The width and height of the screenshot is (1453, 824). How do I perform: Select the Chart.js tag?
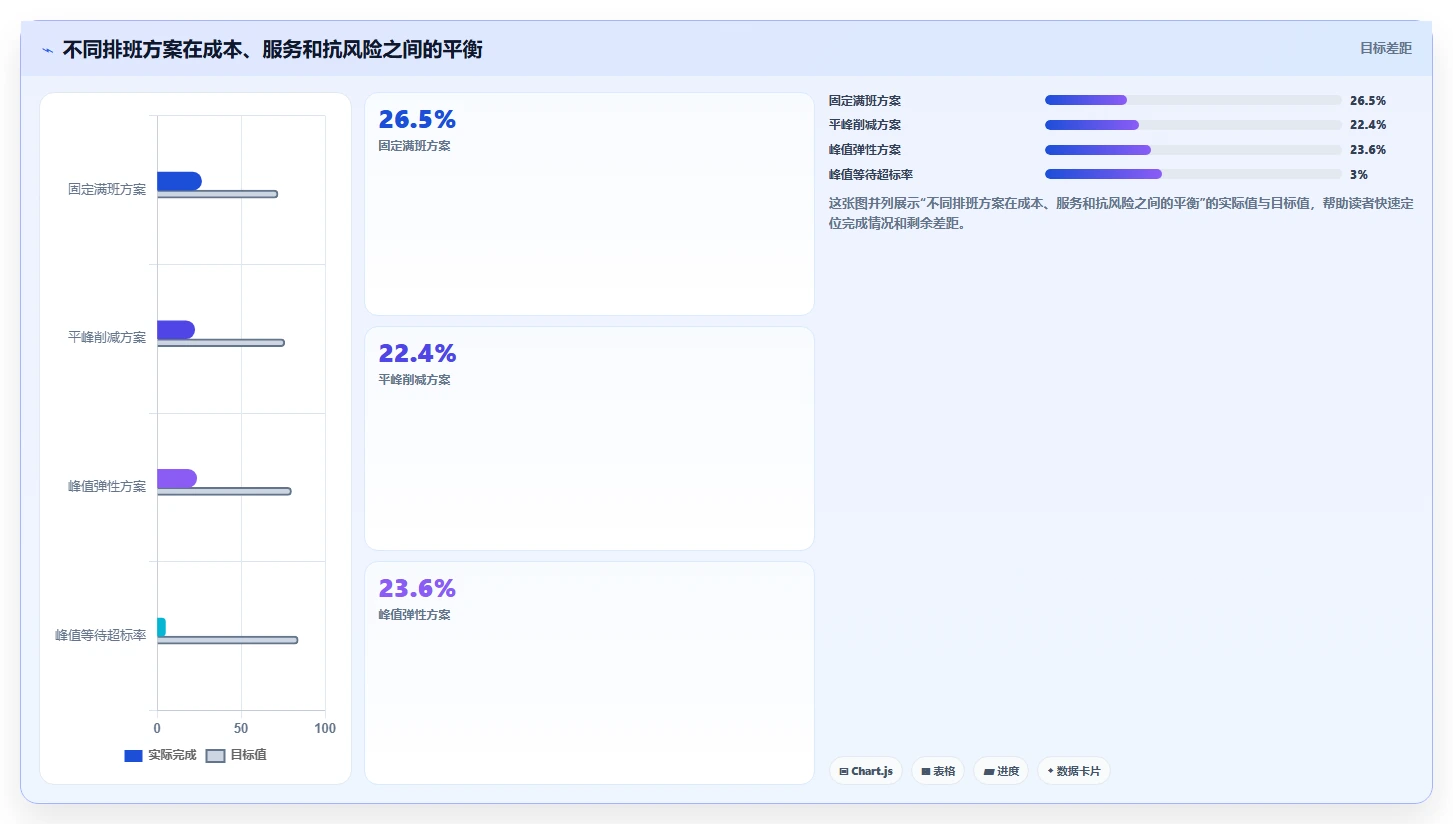click(866, 771)
